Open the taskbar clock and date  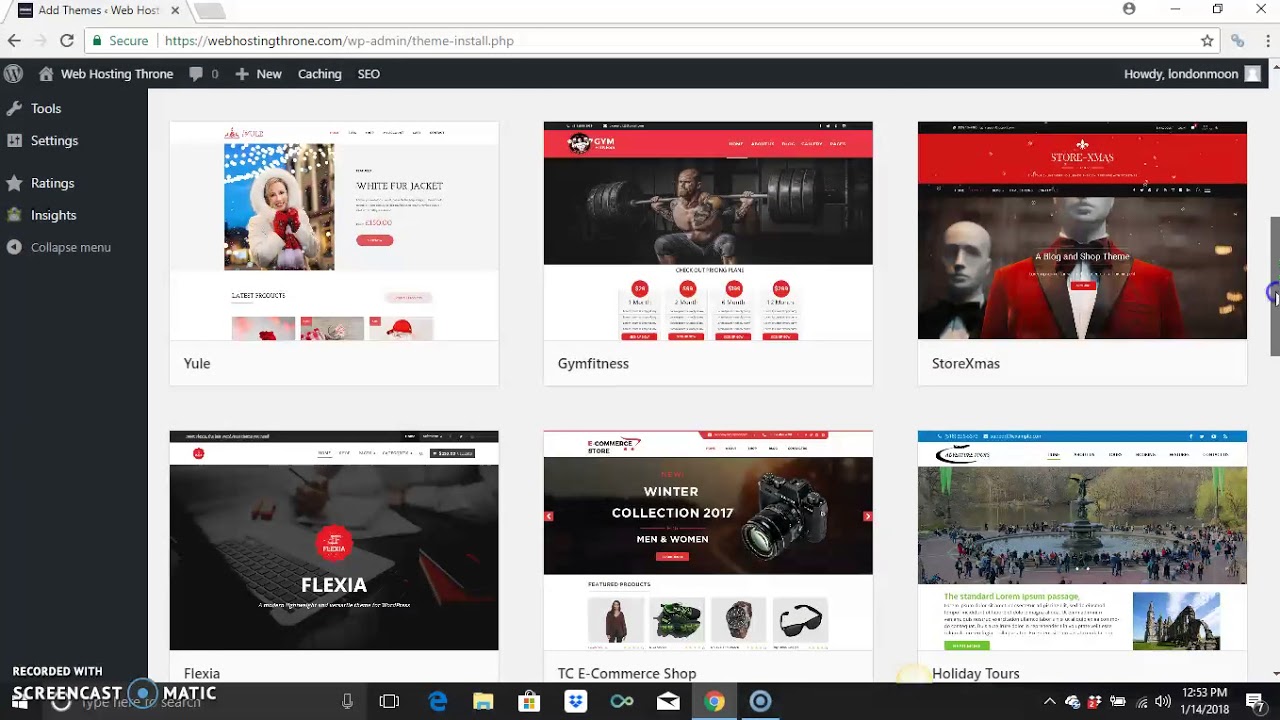click(x=1204, y=701)
